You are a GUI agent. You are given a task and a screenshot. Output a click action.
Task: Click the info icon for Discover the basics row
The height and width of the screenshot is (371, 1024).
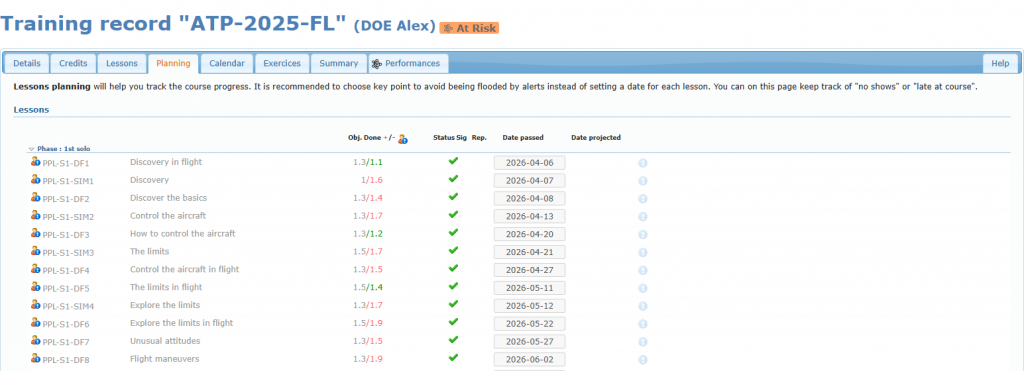(x=643, y=199)
